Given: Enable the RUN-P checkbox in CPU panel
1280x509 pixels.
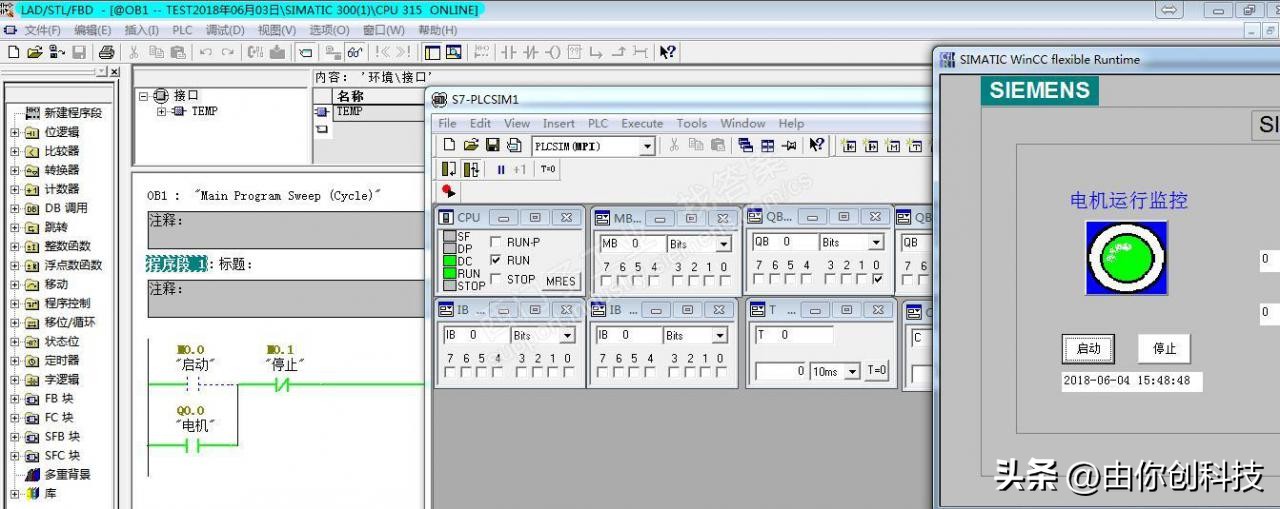Looking at the screenshot, I should coord(496,242).
